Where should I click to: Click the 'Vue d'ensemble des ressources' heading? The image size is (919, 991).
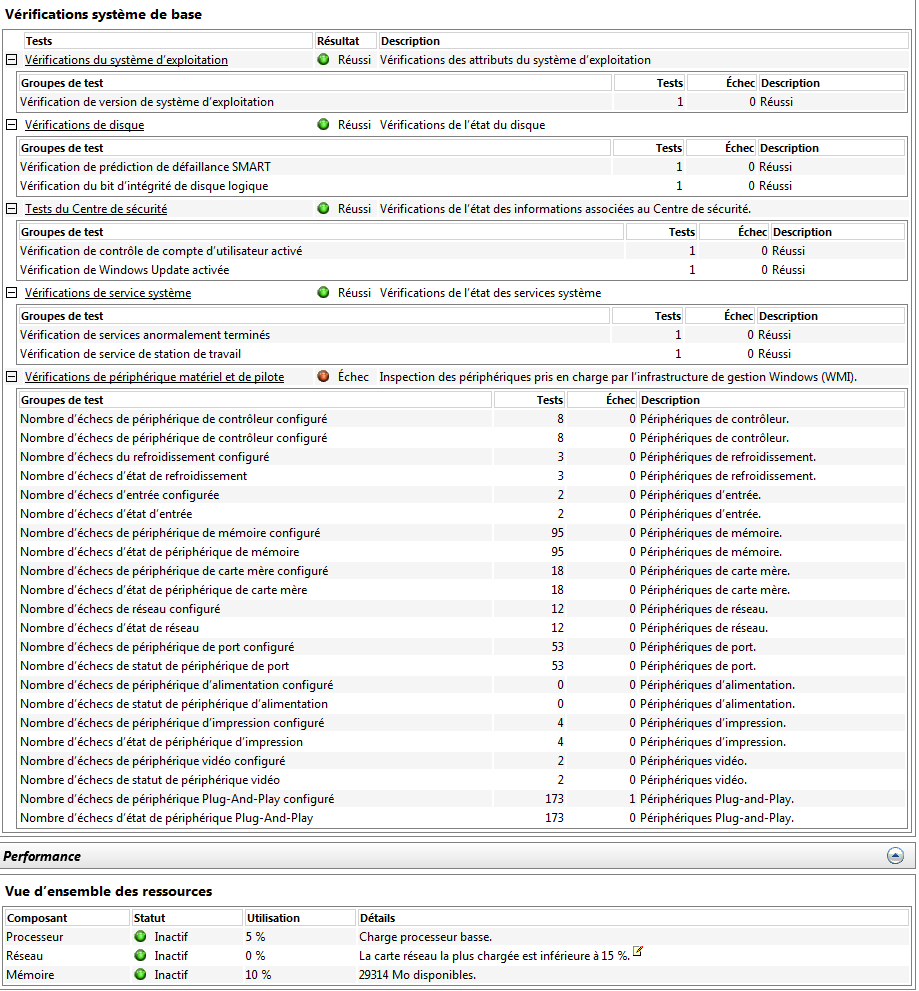(x=109, y=891)
